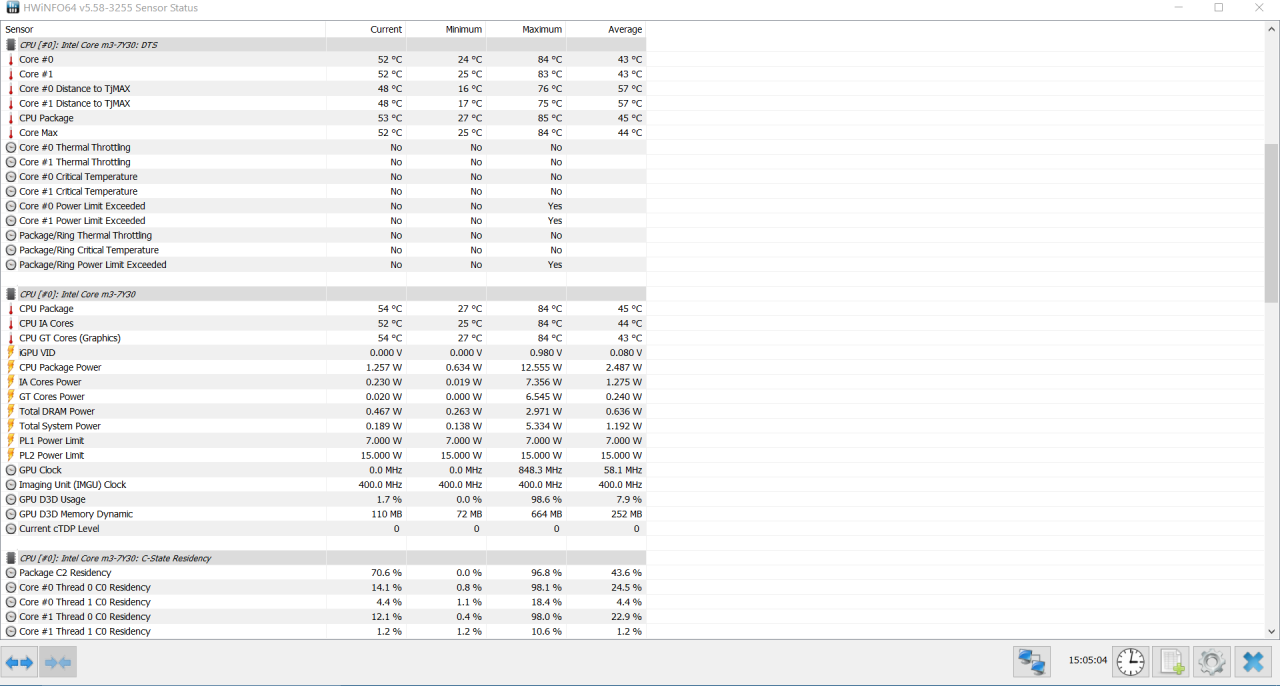This screenshot has height=686, width=1280.
Task: Click thermometer icon of CPU IA Cores
Action: [x=11, y=324]
